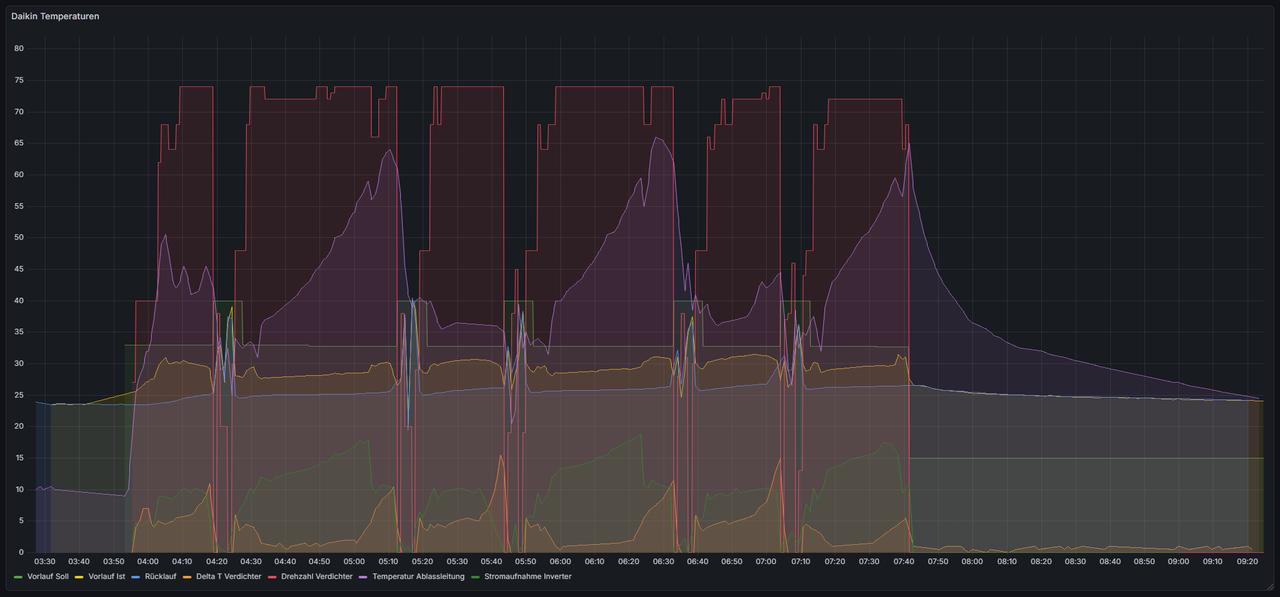Click the 50 value on the Y axis
1280x597 pixels.
click(19, 237)
